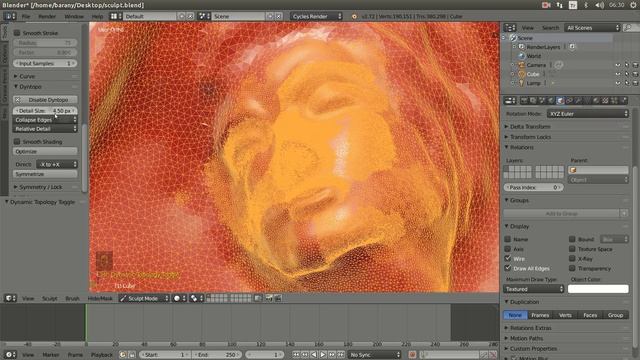Open the pivot point selector
Screen dimensions: 640x360
[197, 298]
